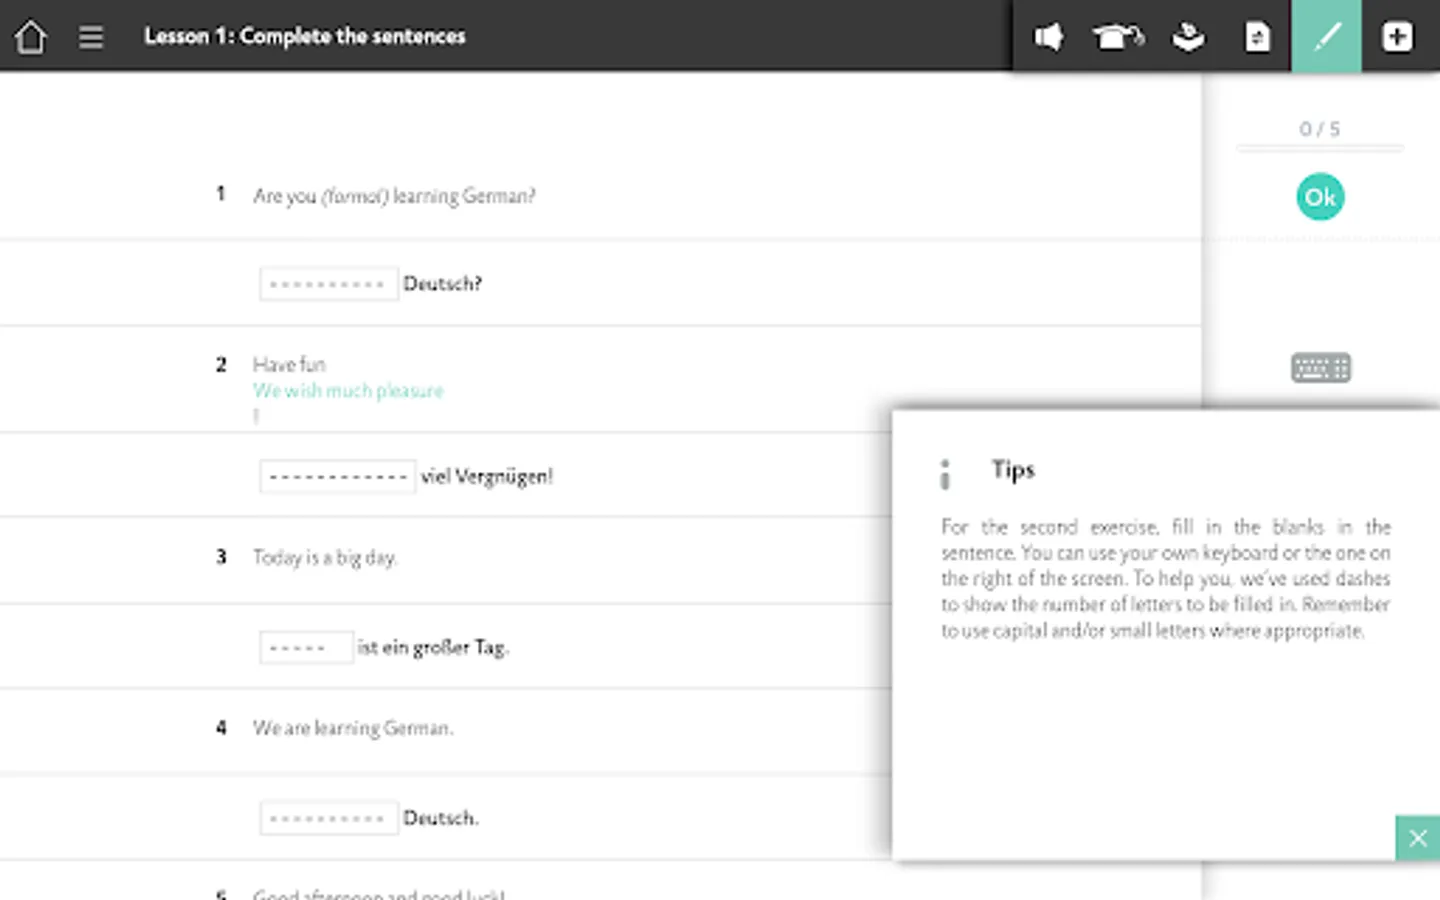Click the Tips info icon

tap(945, 474)
